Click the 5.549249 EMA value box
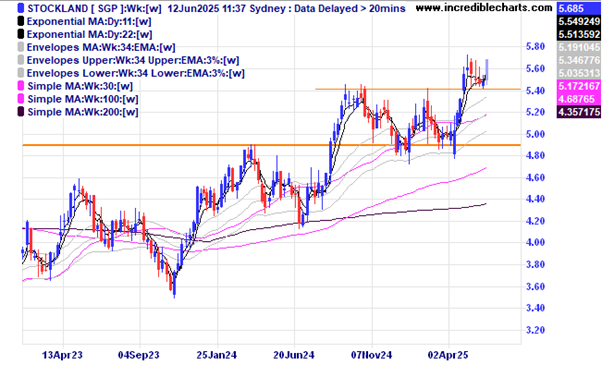Image resolution: width=602 pixels, height=365 pixels. click(579, 21)
